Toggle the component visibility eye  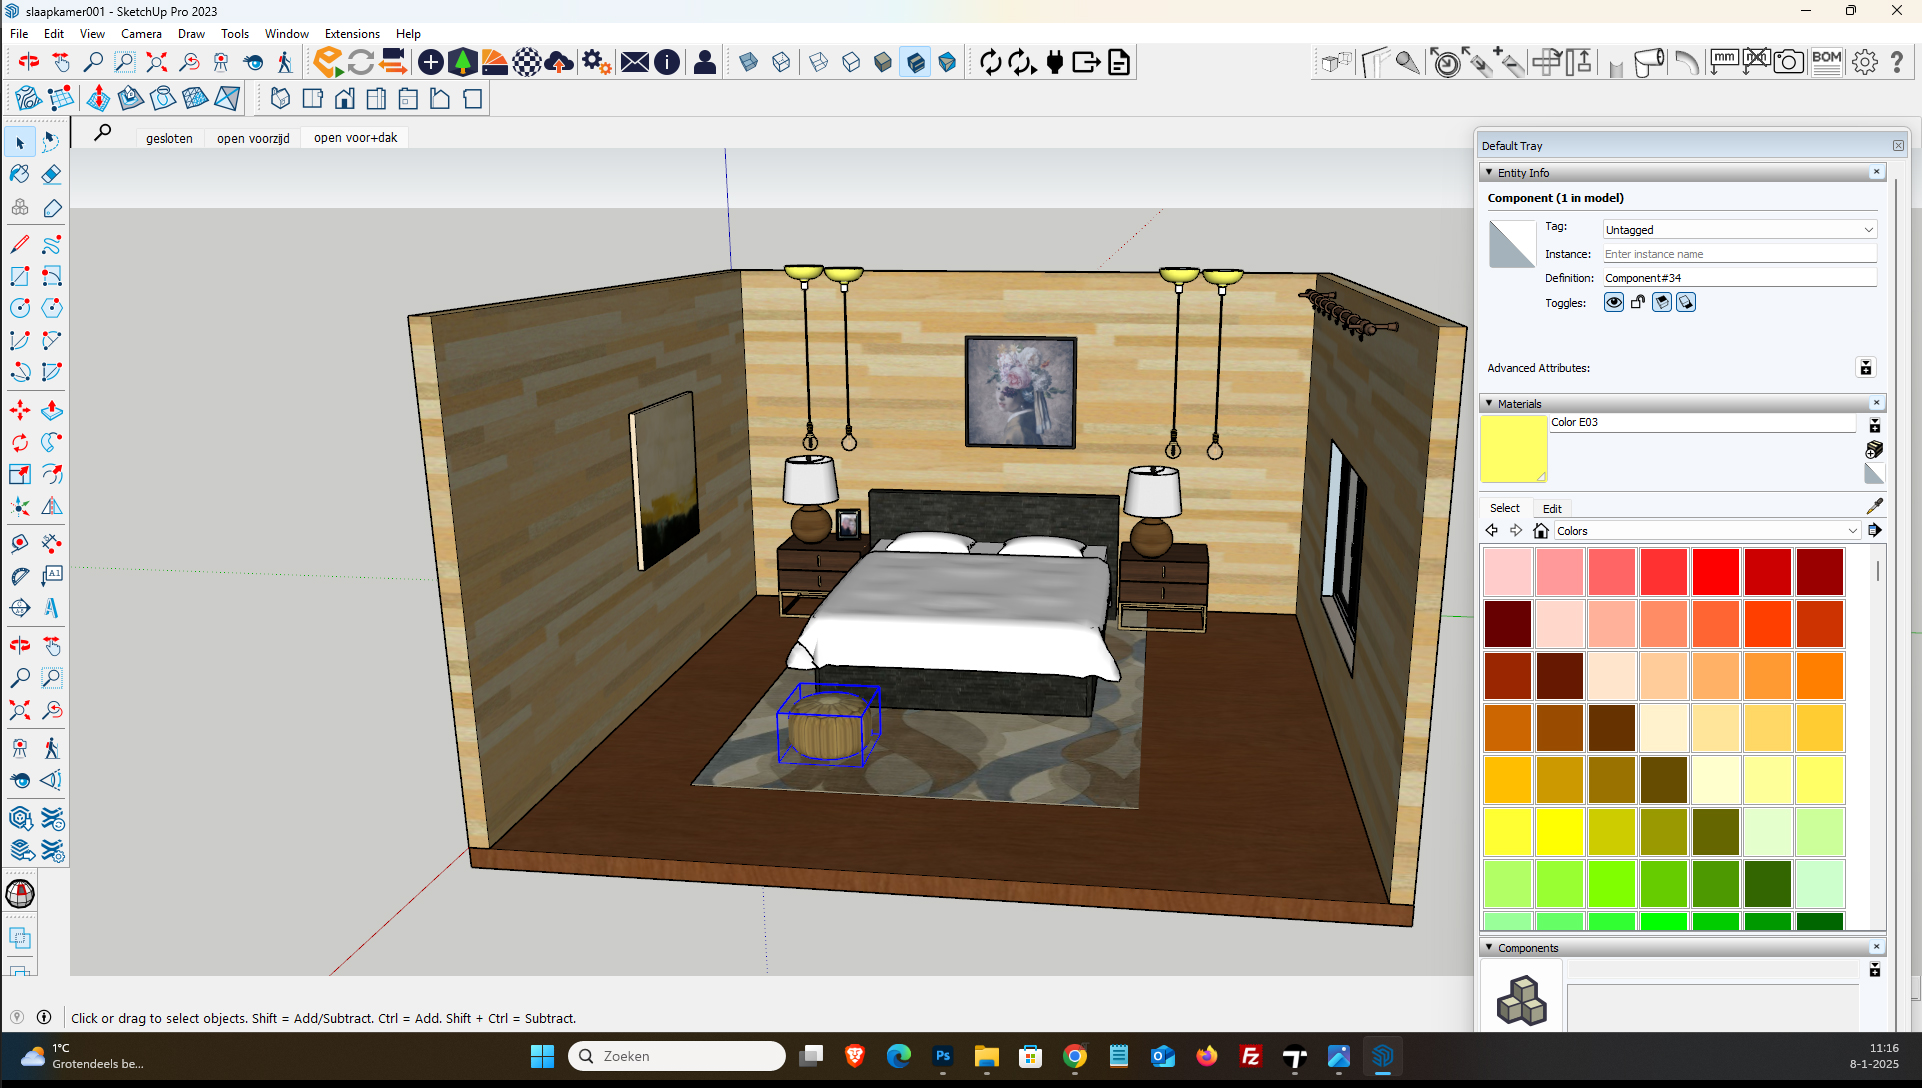click(1613, 302)
